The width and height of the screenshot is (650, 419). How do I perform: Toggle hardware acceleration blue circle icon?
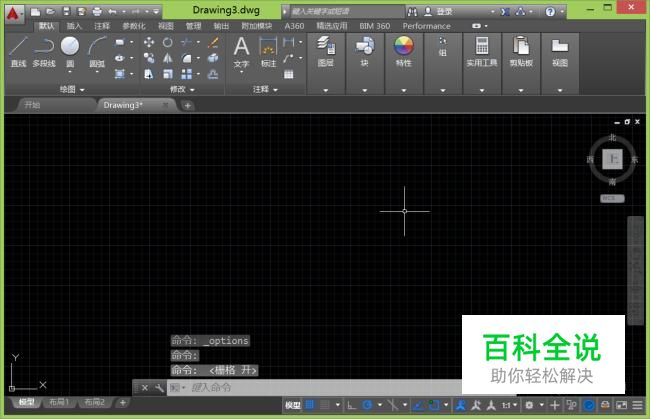click(589, 405)
